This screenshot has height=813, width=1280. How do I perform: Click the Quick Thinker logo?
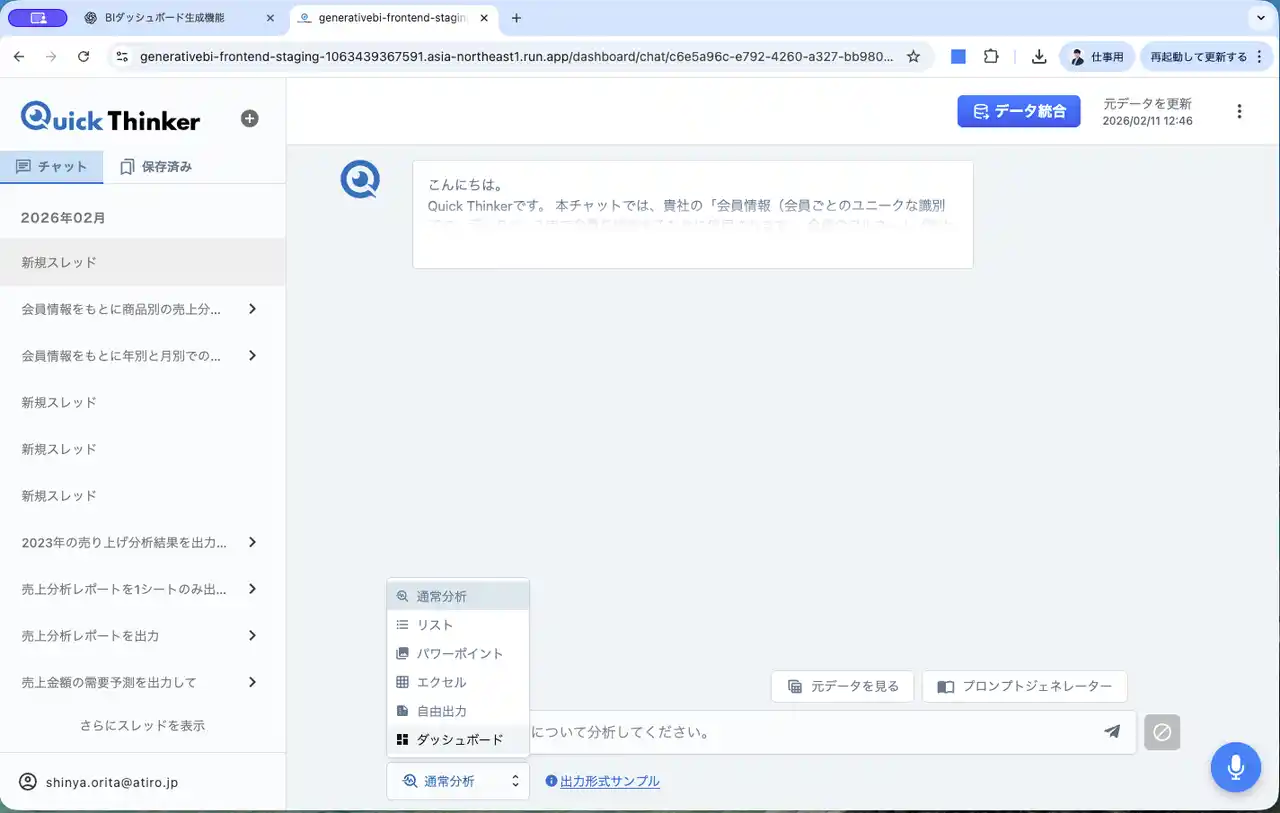pos(109,117)
